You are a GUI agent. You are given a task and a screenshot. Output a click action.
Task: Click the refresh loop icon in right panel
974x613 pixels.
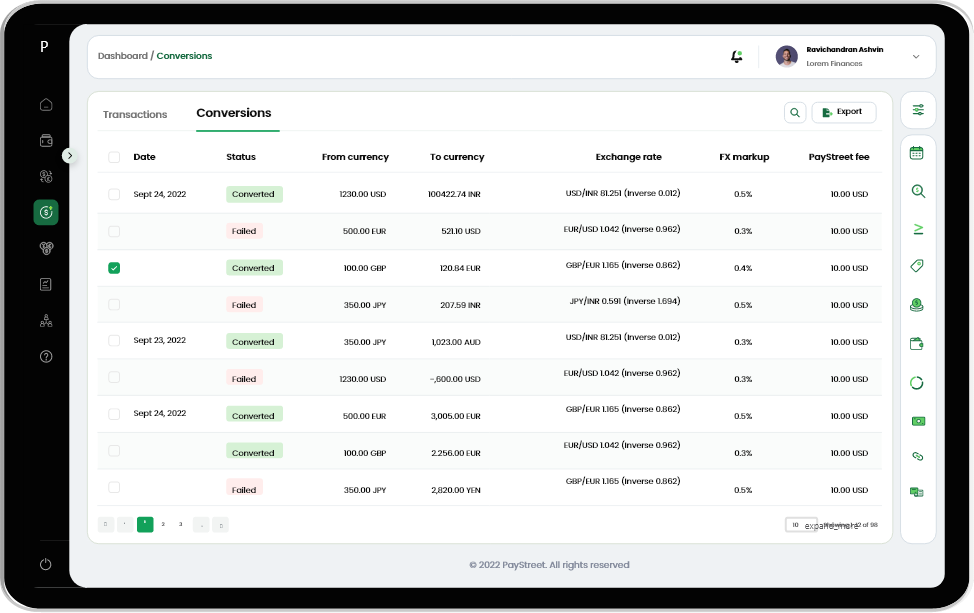coord(918,382)
